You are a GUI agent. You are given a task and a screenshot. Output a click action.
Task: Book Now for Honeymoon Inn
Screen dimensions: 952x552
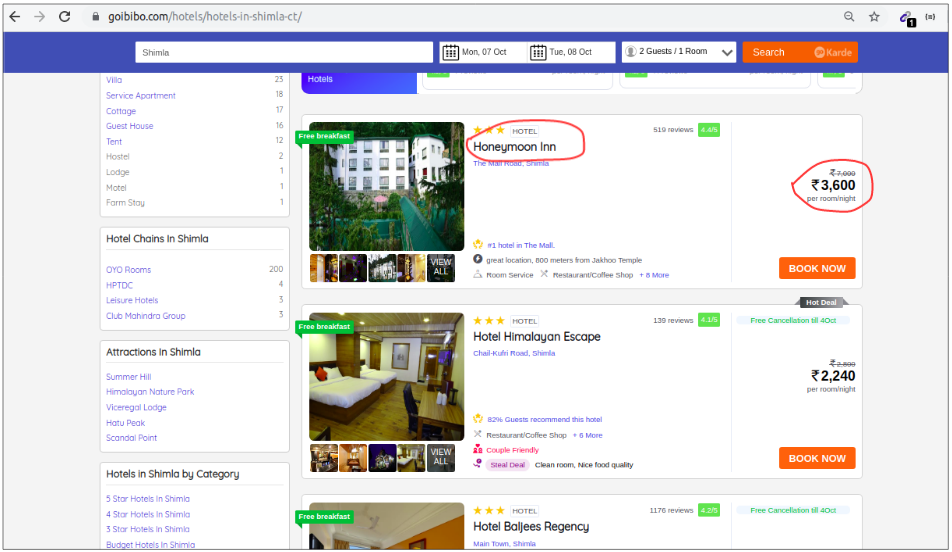click(x=817, y=268)
